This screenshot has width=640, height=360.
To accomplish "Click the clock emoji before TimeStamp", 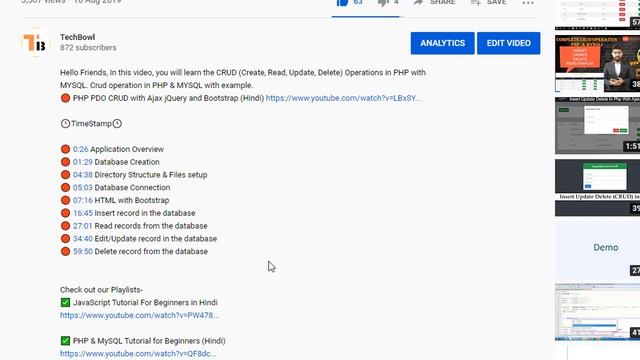I will pos(65,124).
